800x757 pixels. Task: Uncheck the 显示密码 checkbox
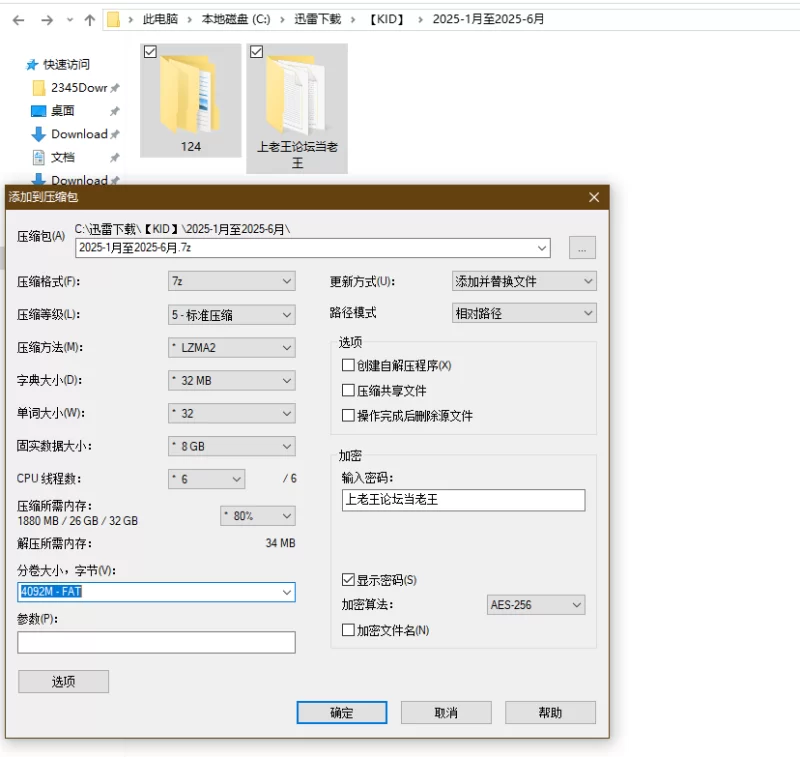point(349,580)
